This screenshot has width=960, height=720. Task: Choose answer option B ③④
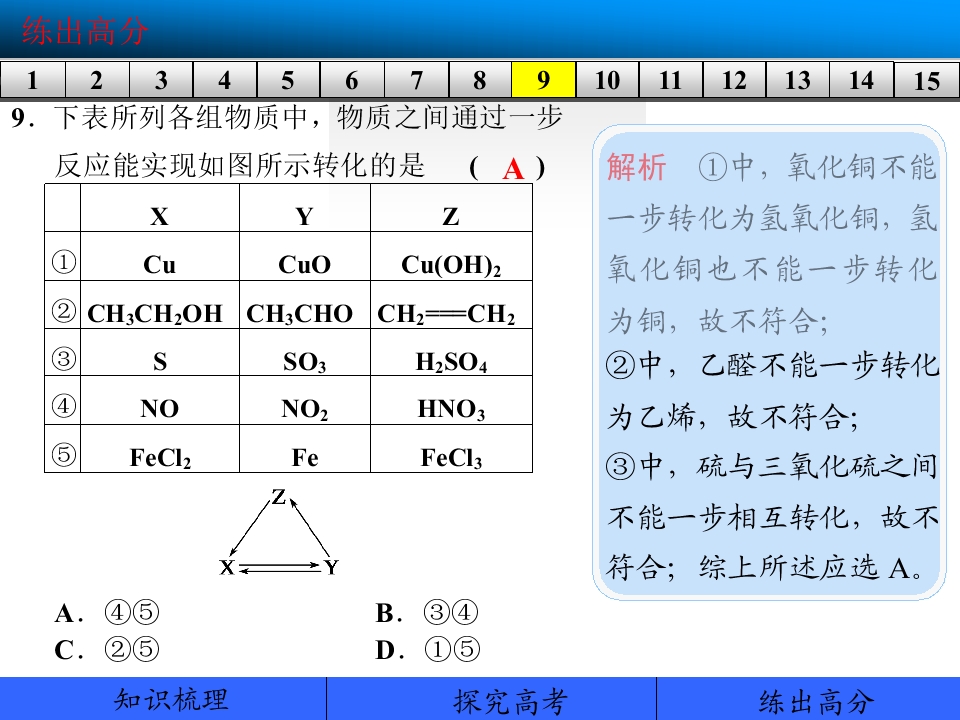click(427, 612)
